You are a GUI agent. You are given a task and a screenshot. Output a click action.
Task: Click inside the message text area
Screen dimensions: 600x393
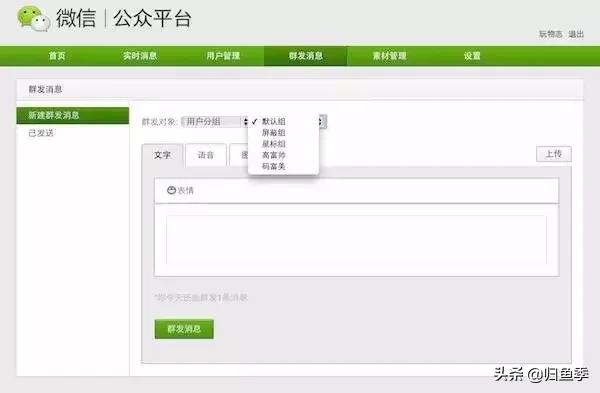(x=356, y=240)
